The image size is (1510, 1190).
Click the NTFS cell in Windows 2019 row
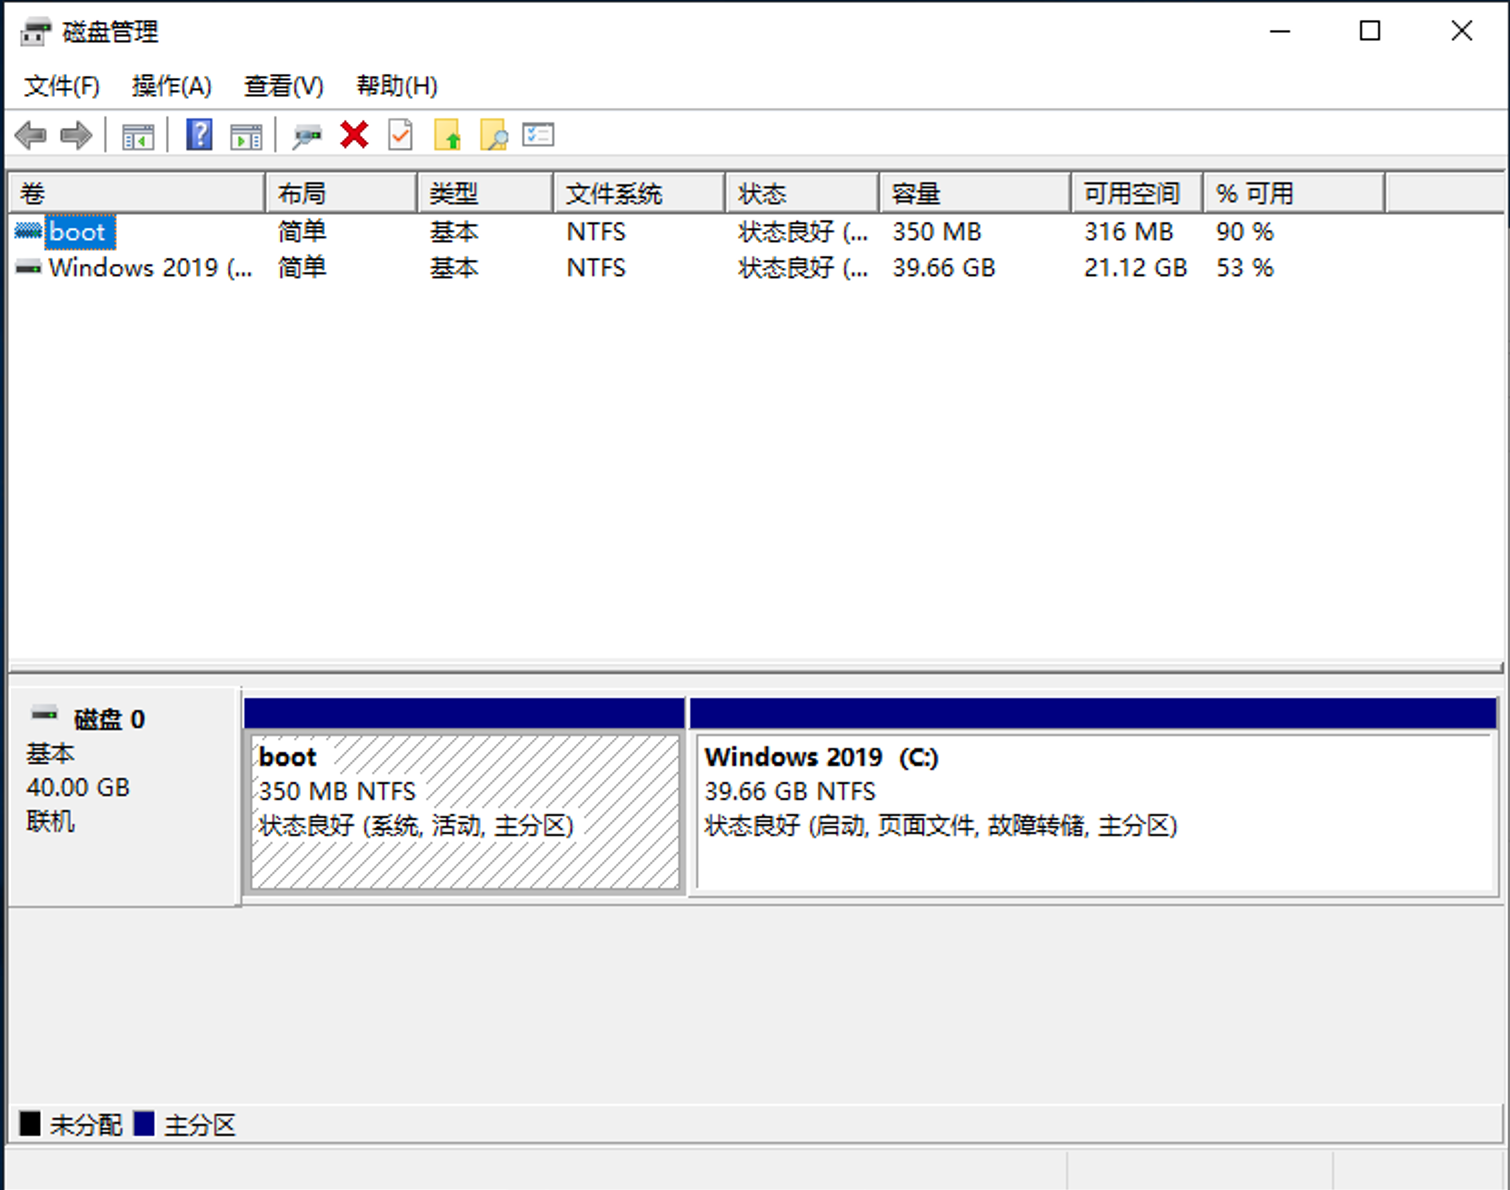(596, 268)
